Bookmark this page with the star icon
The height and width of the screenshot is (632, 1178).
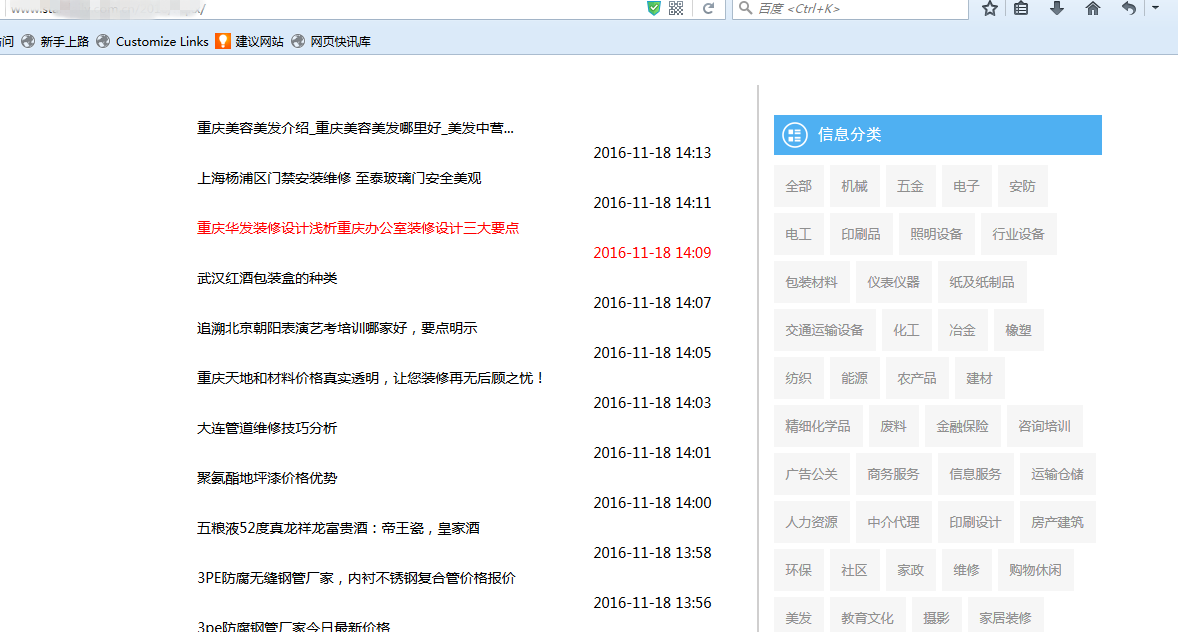988,9
